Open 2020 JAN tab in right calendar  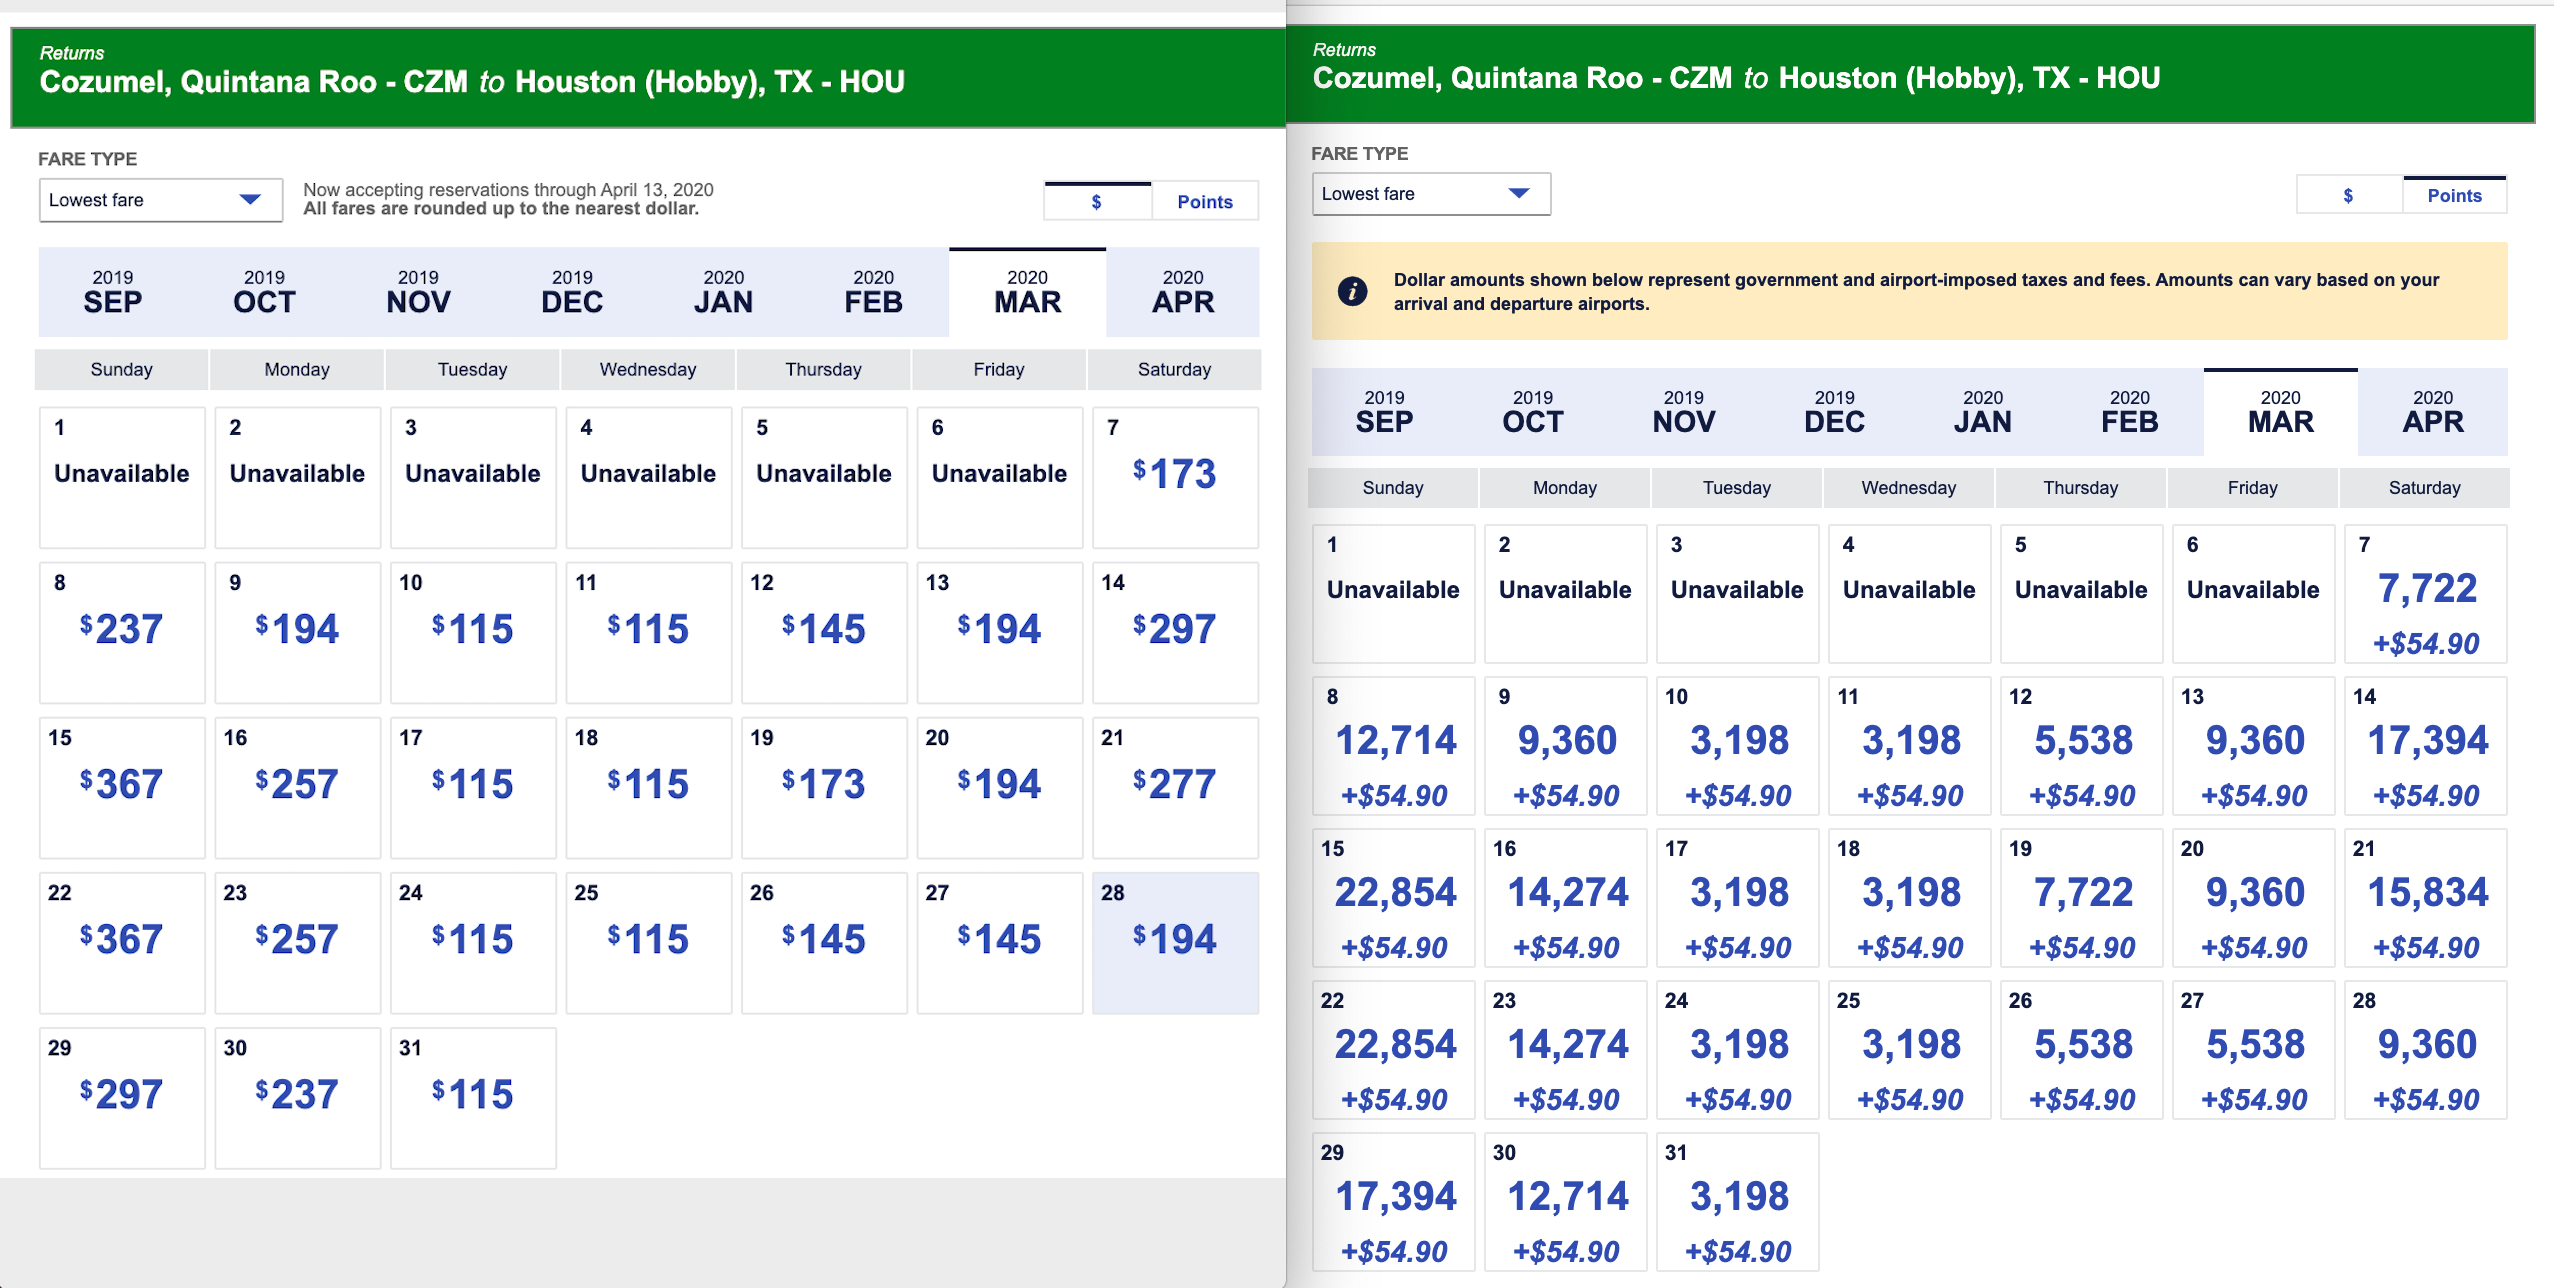point(1982,412)
